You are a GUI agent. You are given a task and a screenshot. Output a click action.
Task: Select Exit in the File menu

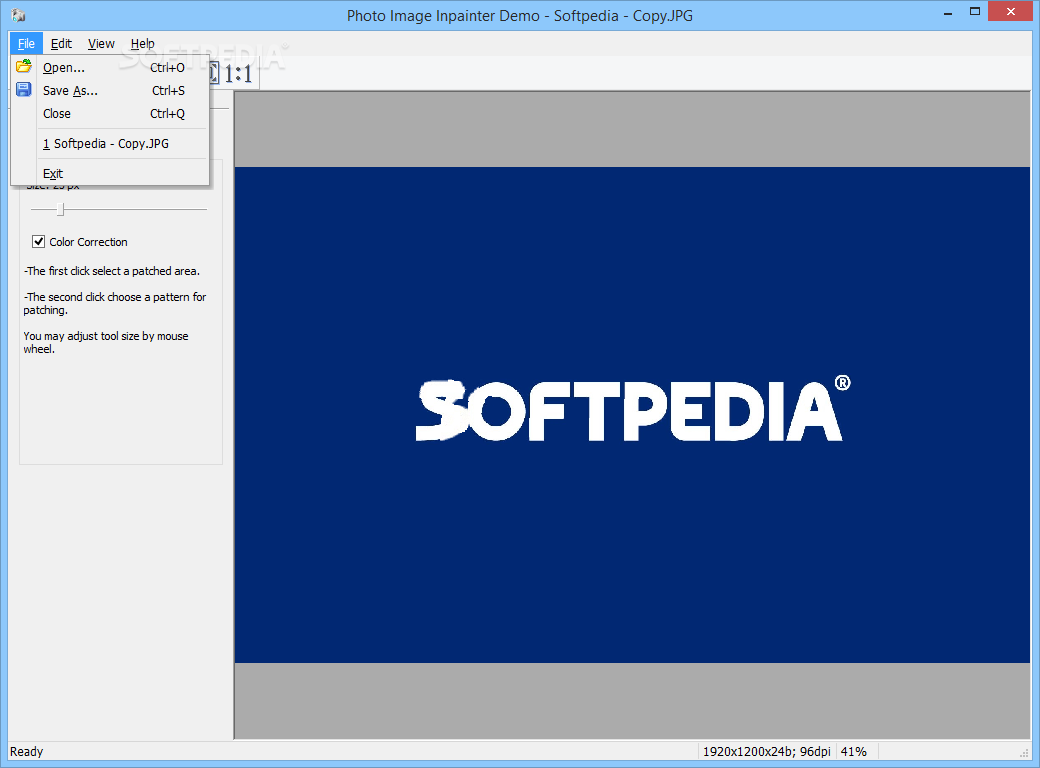[x=110, y=174]
